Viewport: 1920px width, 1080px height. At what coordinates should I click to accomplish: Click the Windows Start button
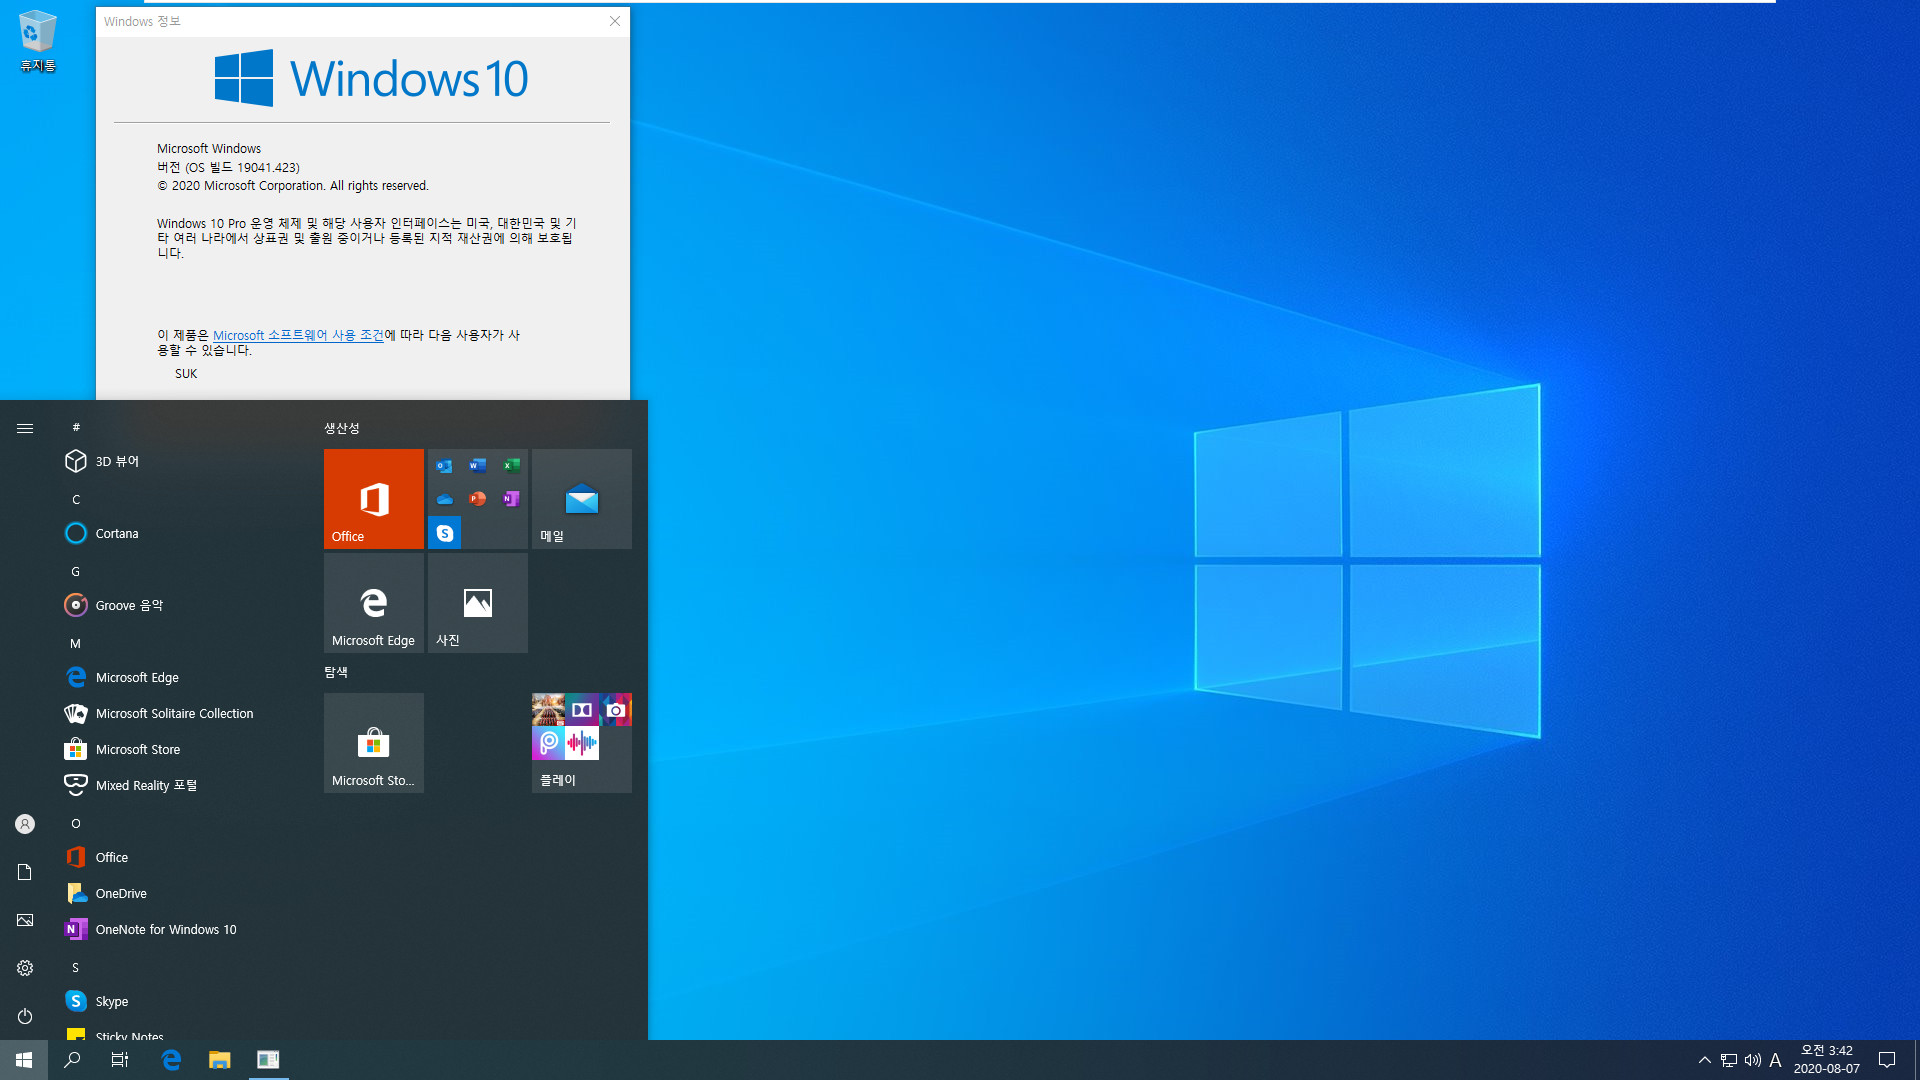click(24, 1060)
